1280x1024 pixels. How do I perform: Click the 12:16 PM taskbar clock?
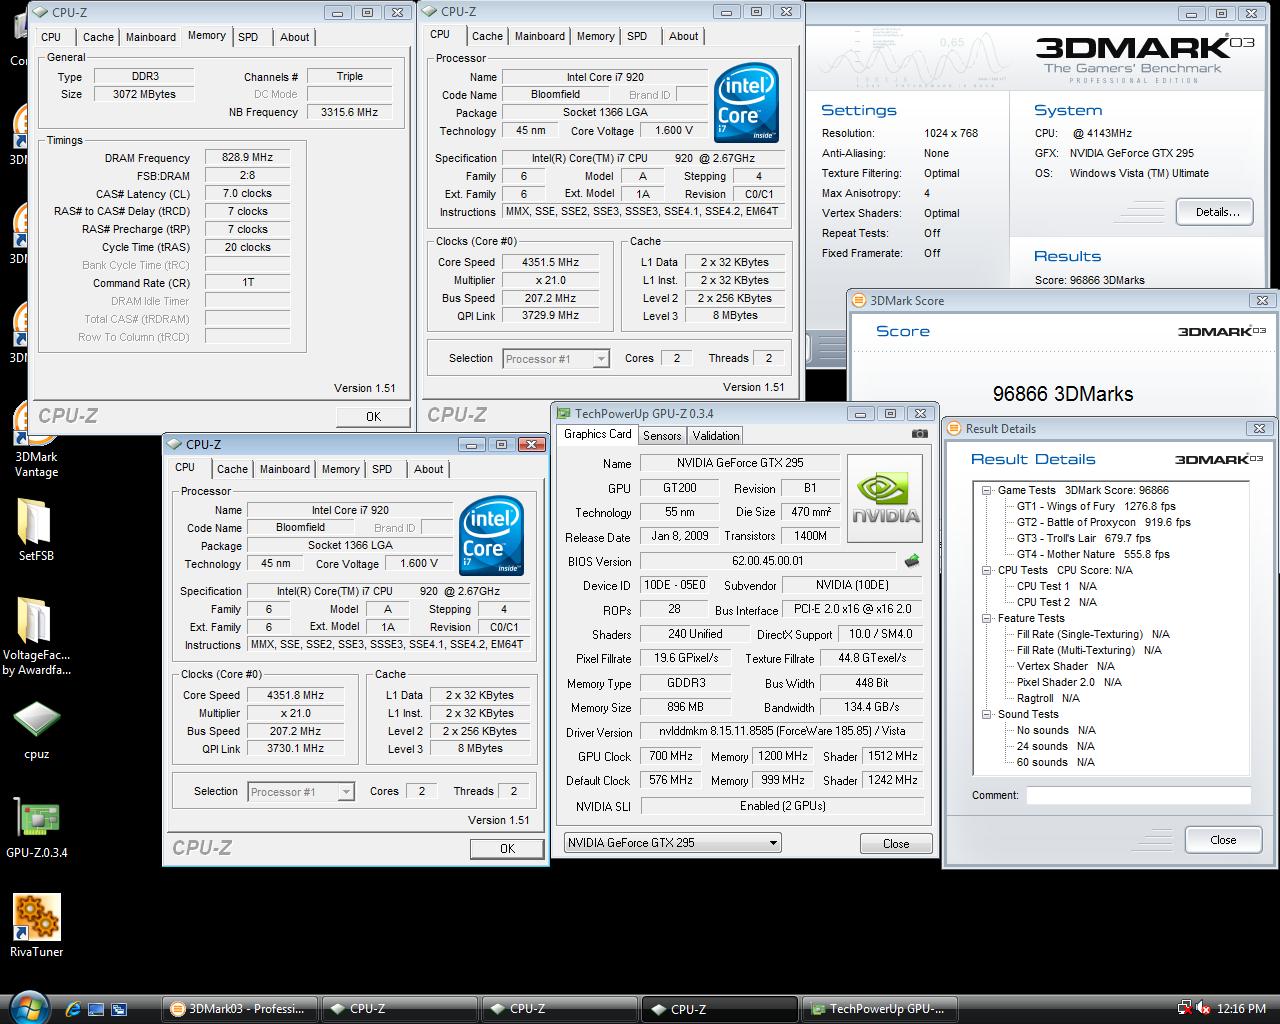pyautogui.click(x=1241, y=1009)
